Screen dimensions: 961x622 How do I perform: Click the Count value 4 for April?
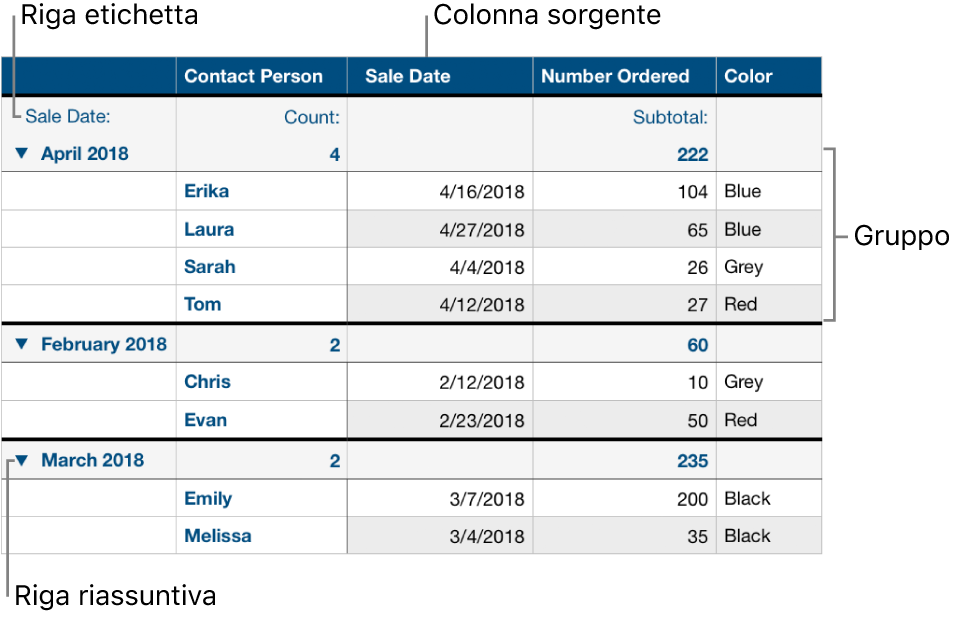coord(330,153)
